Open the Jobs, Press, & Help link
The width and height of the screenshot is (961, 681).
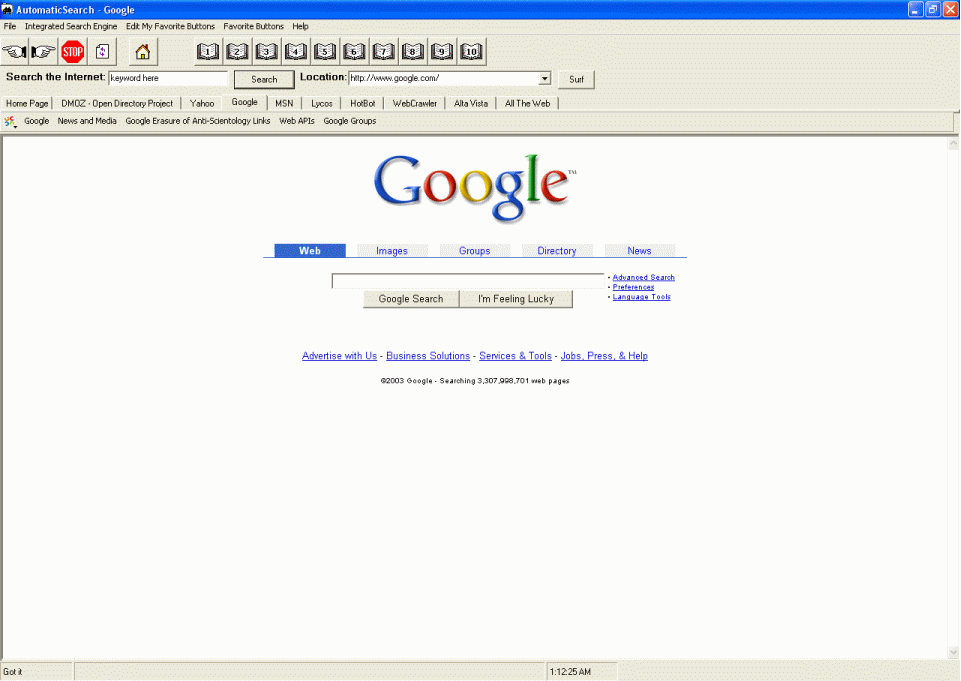click(x=604, y=356)
